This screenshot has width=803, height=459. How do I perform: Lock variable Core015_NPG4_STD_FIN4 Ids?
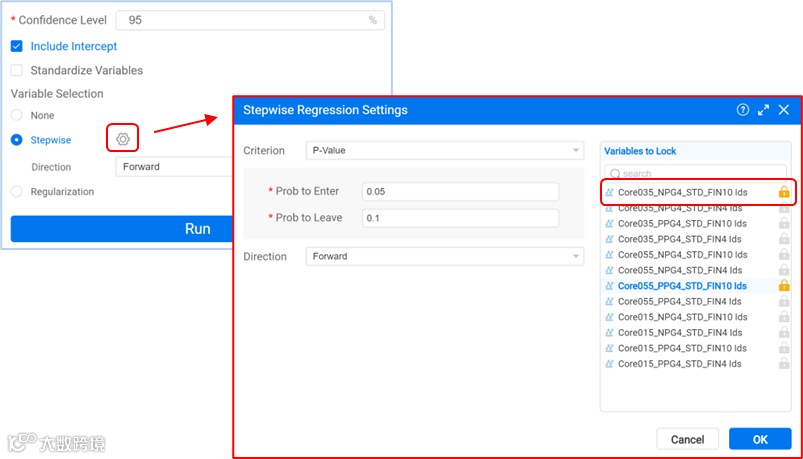tap(784, 332)
